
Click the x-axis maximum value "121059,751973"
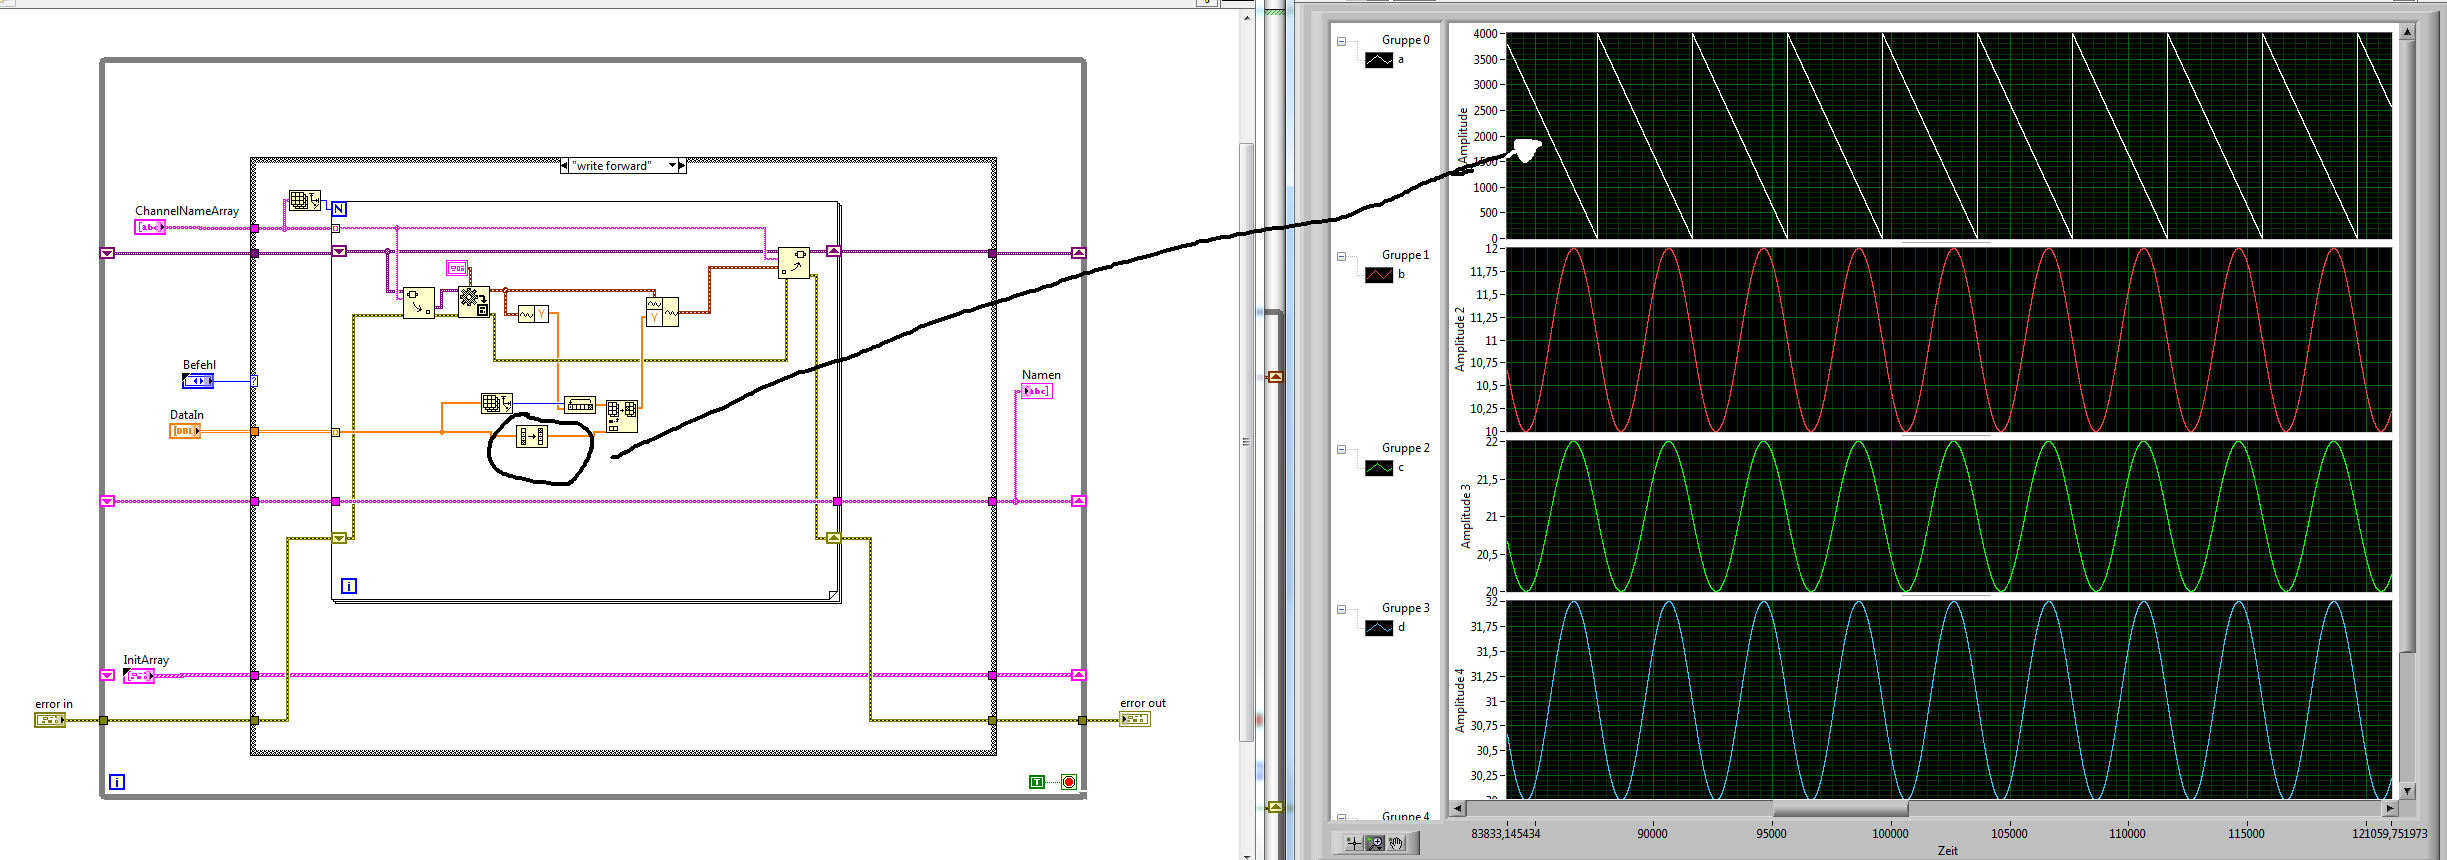tap(2389, 833)
